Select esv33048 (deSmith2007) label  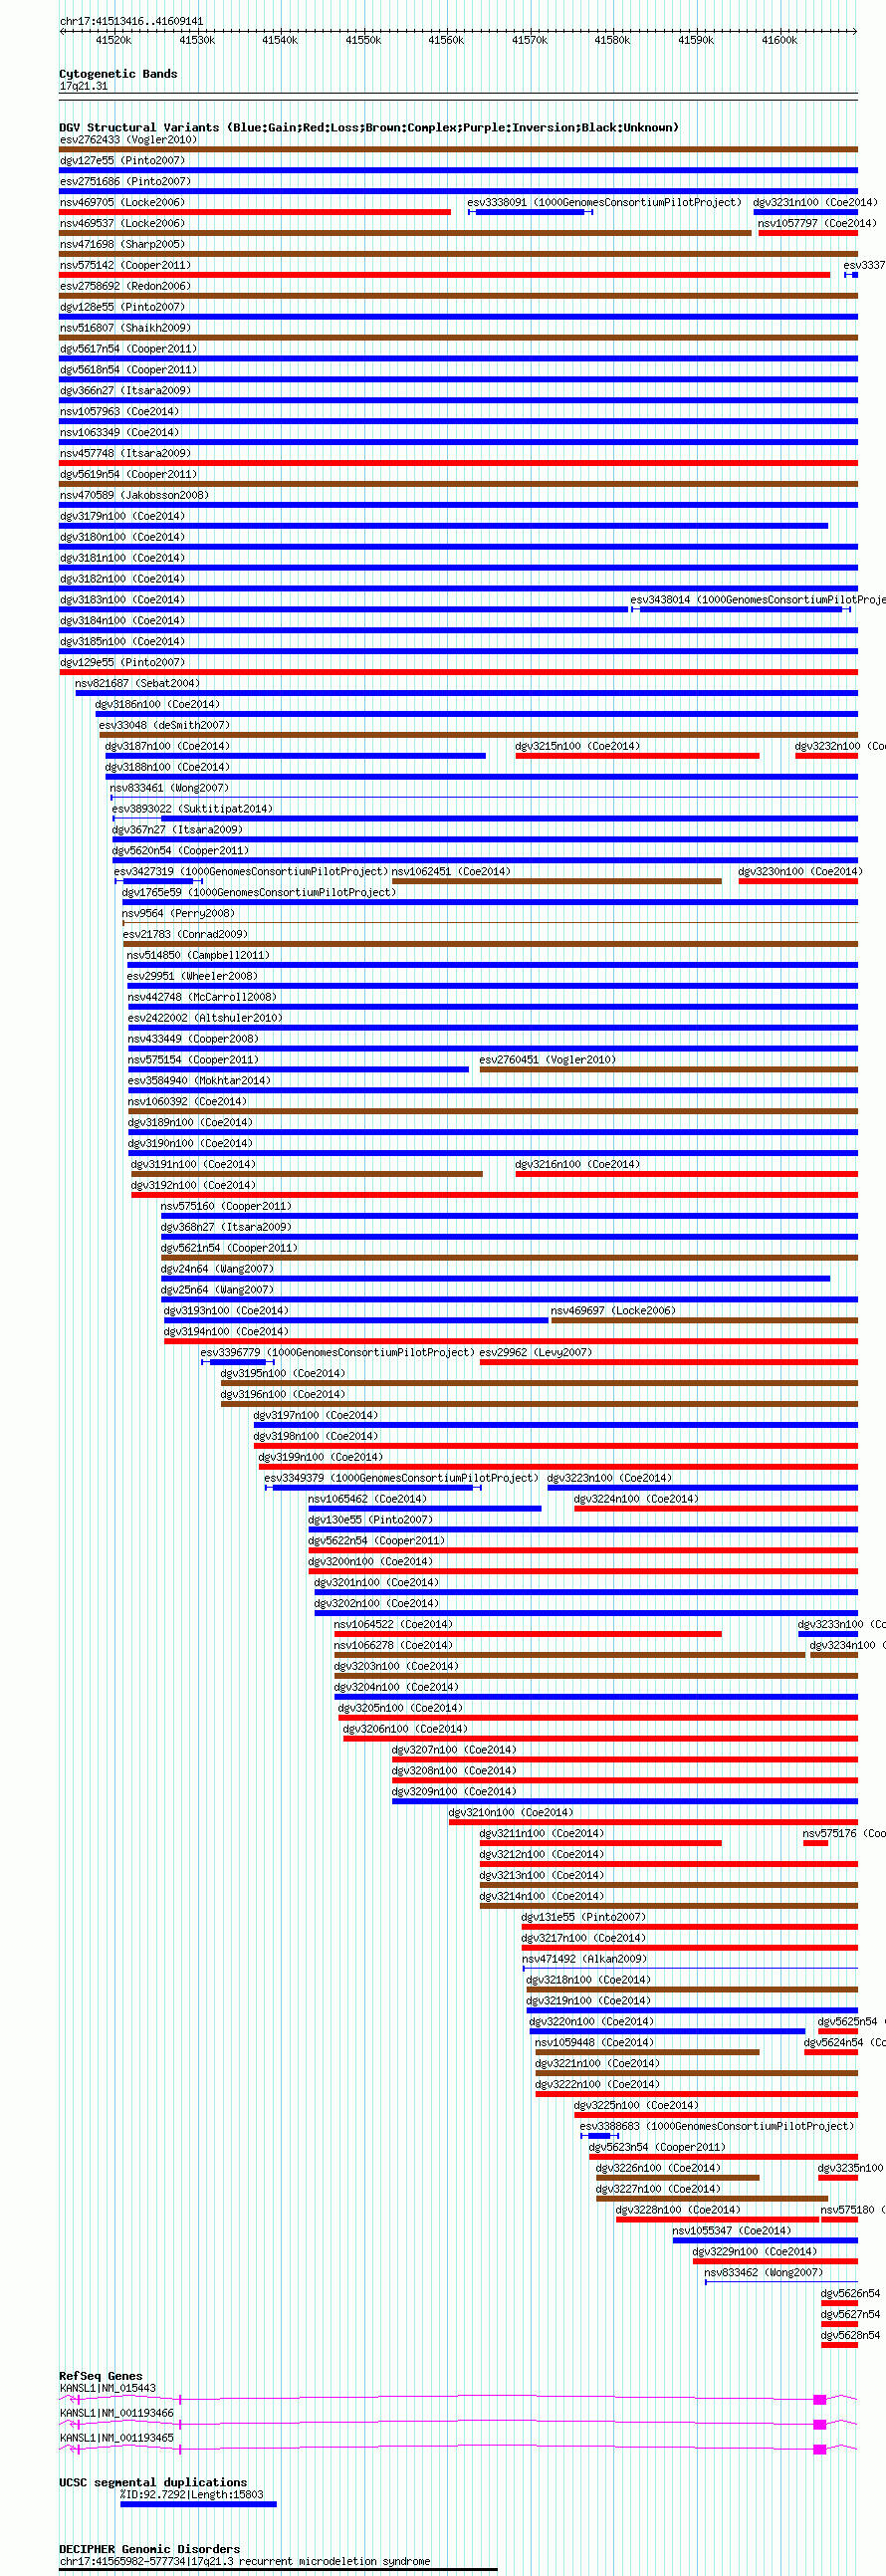click(164, 726)
